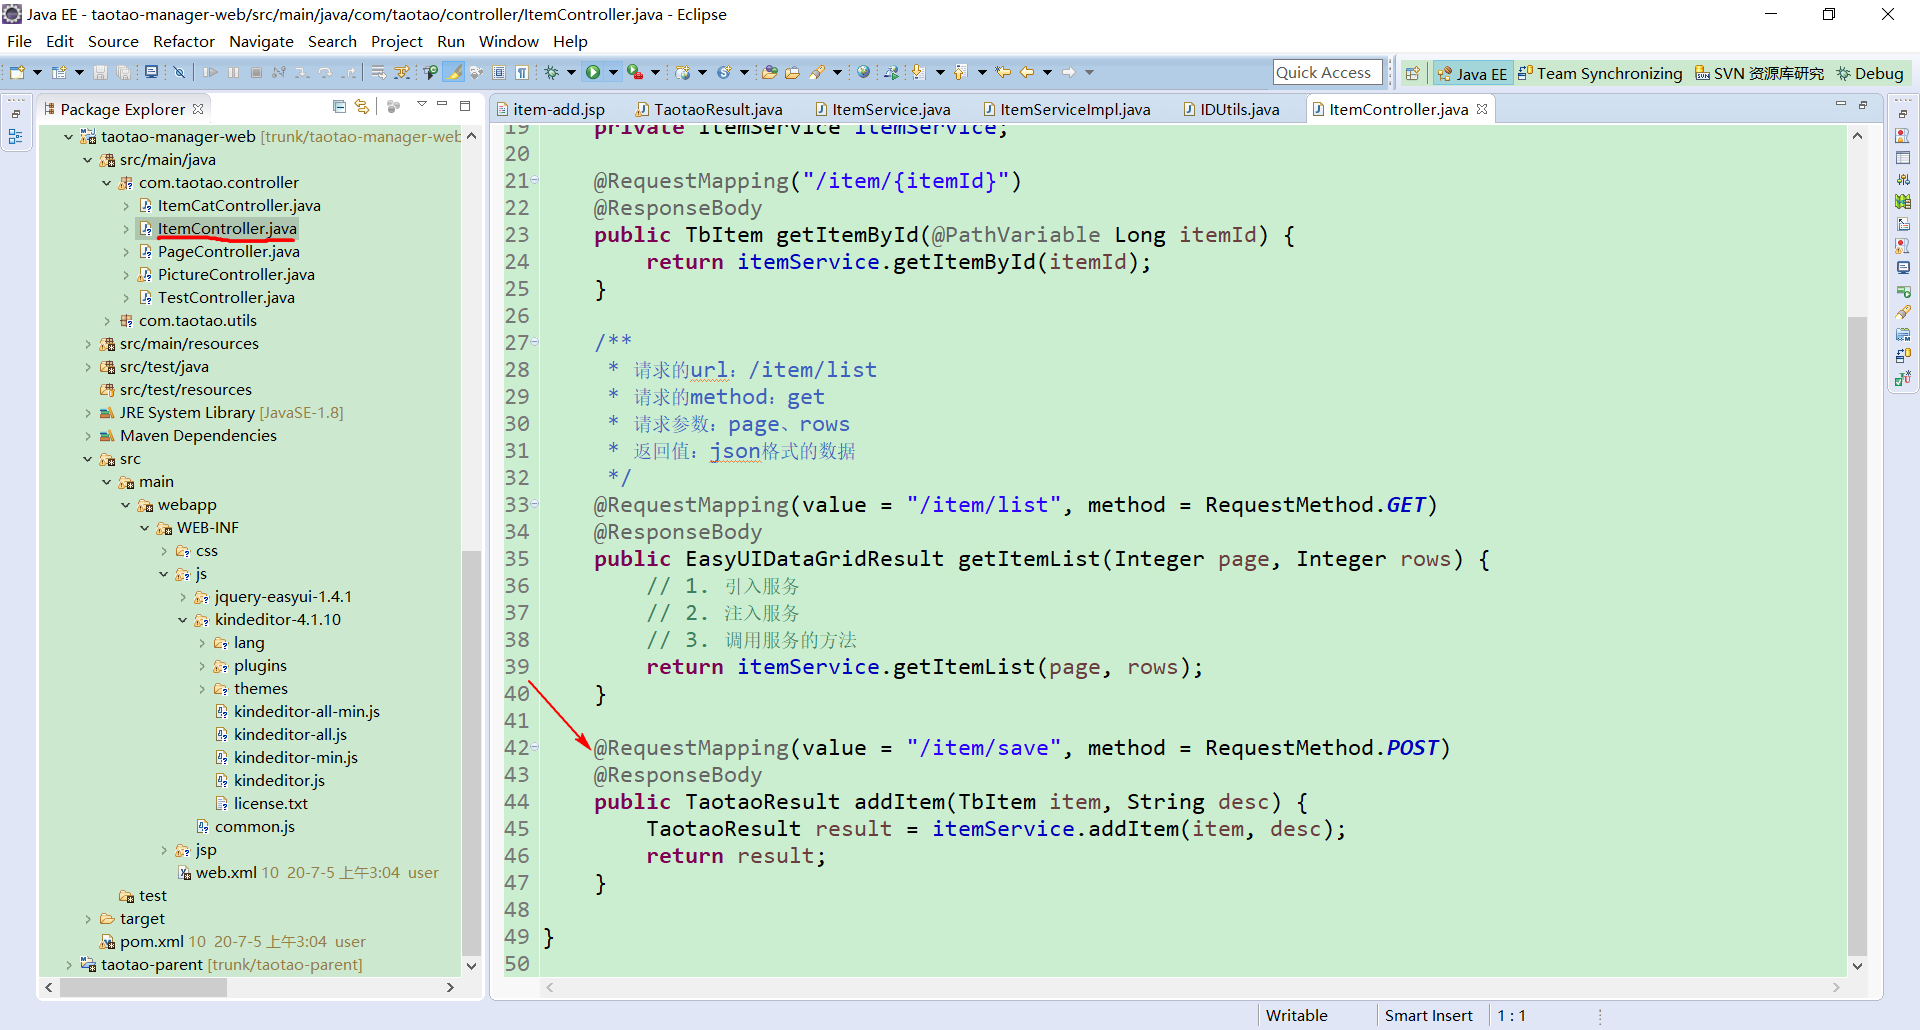Close the ItemController.java editor tab
Screen dimensions: 1920x1030
pyautogui.click(x=1482, y=109)
